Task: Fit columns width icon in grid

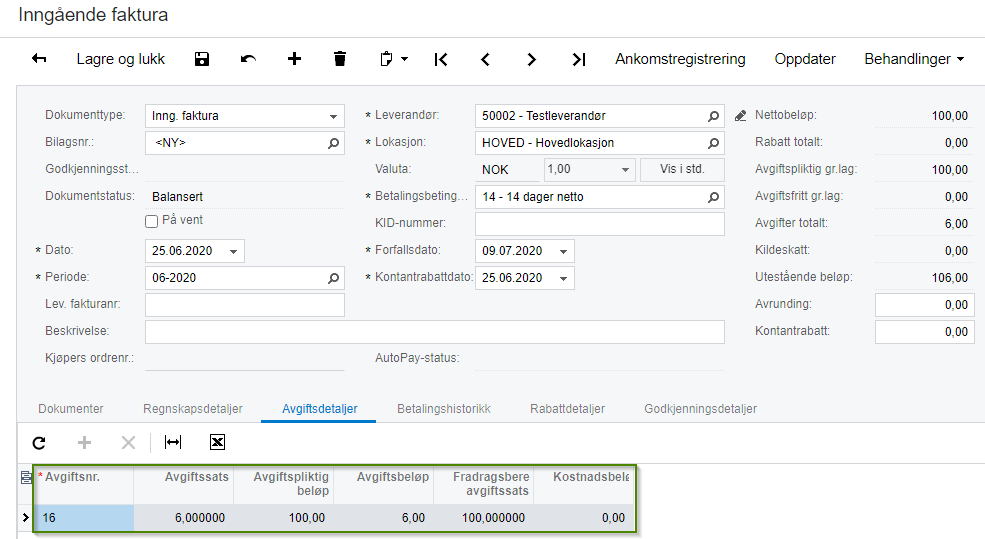Action: [173, 442]
